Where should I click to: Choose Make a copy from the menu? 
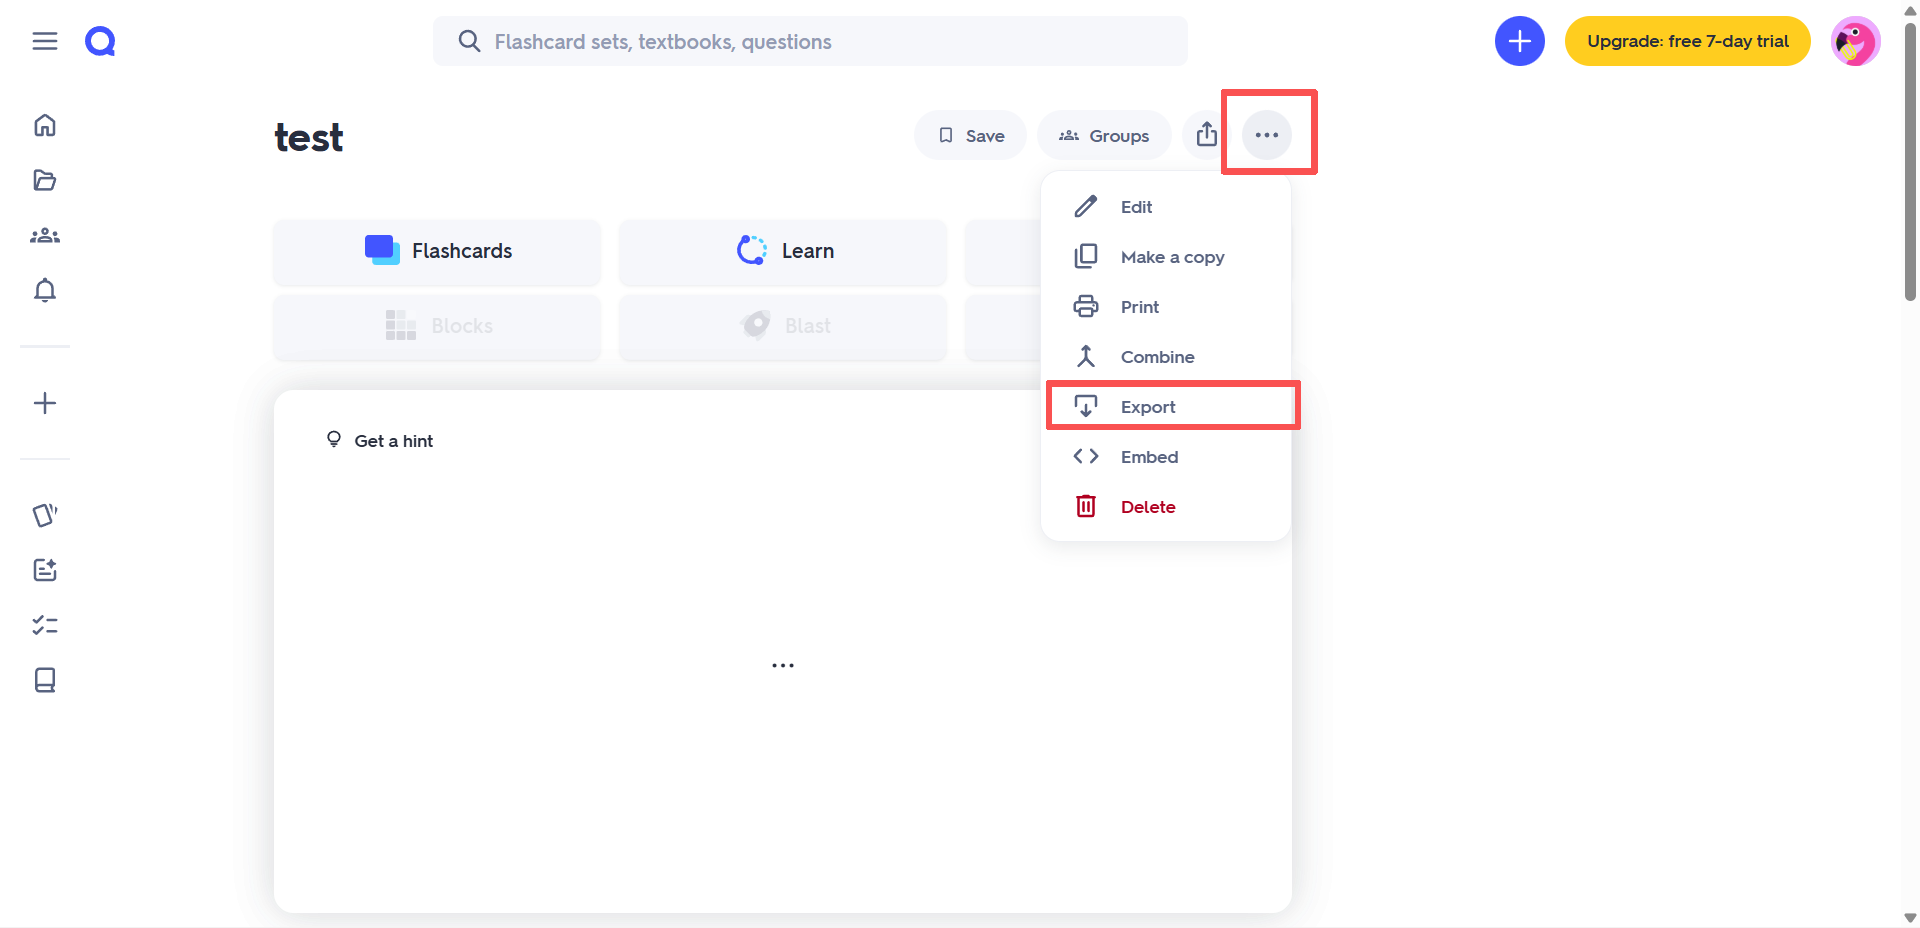pos(1166,257)
